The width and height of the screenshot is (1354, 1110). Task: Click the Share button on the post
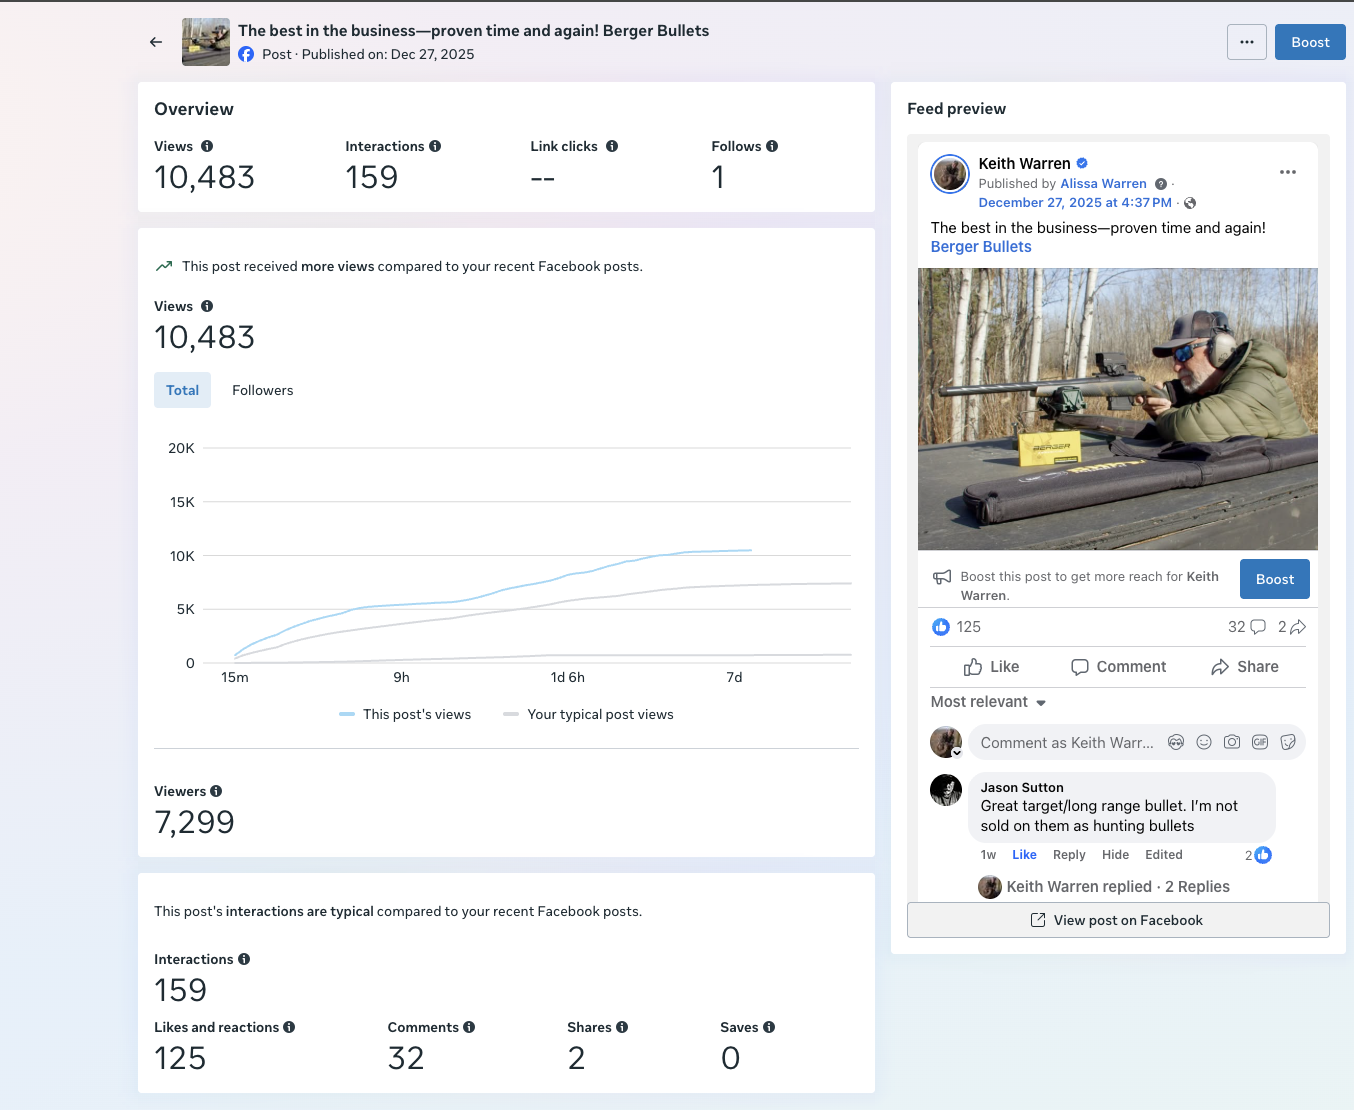[x=1245, y=667]
